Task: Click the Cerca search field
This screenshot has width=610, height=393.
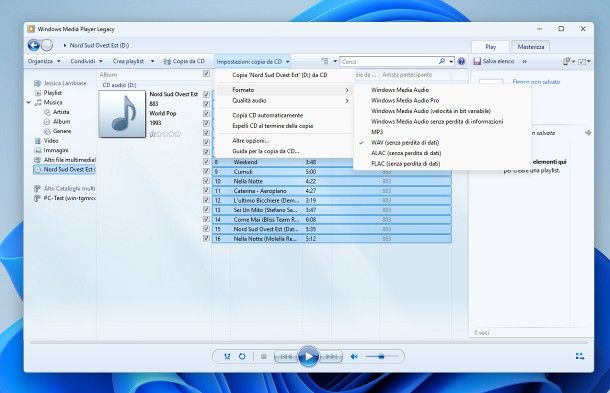Action: click(x=389, y=61)
